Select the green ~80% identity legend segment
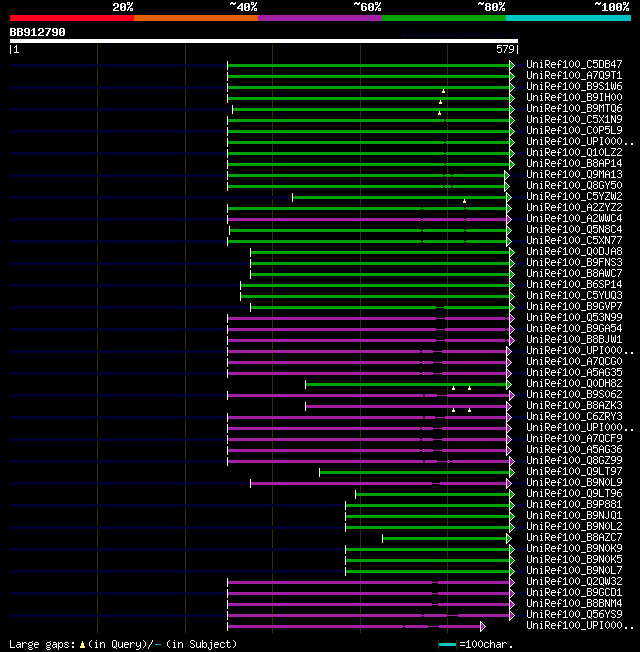 (x=444, y=18)
